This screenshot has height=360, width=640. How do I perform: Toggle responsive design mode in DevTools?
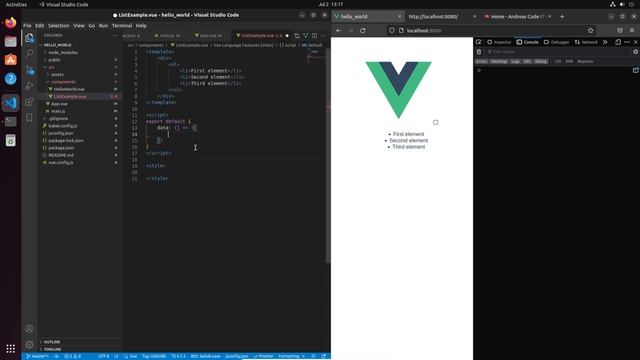click(618, 42)
